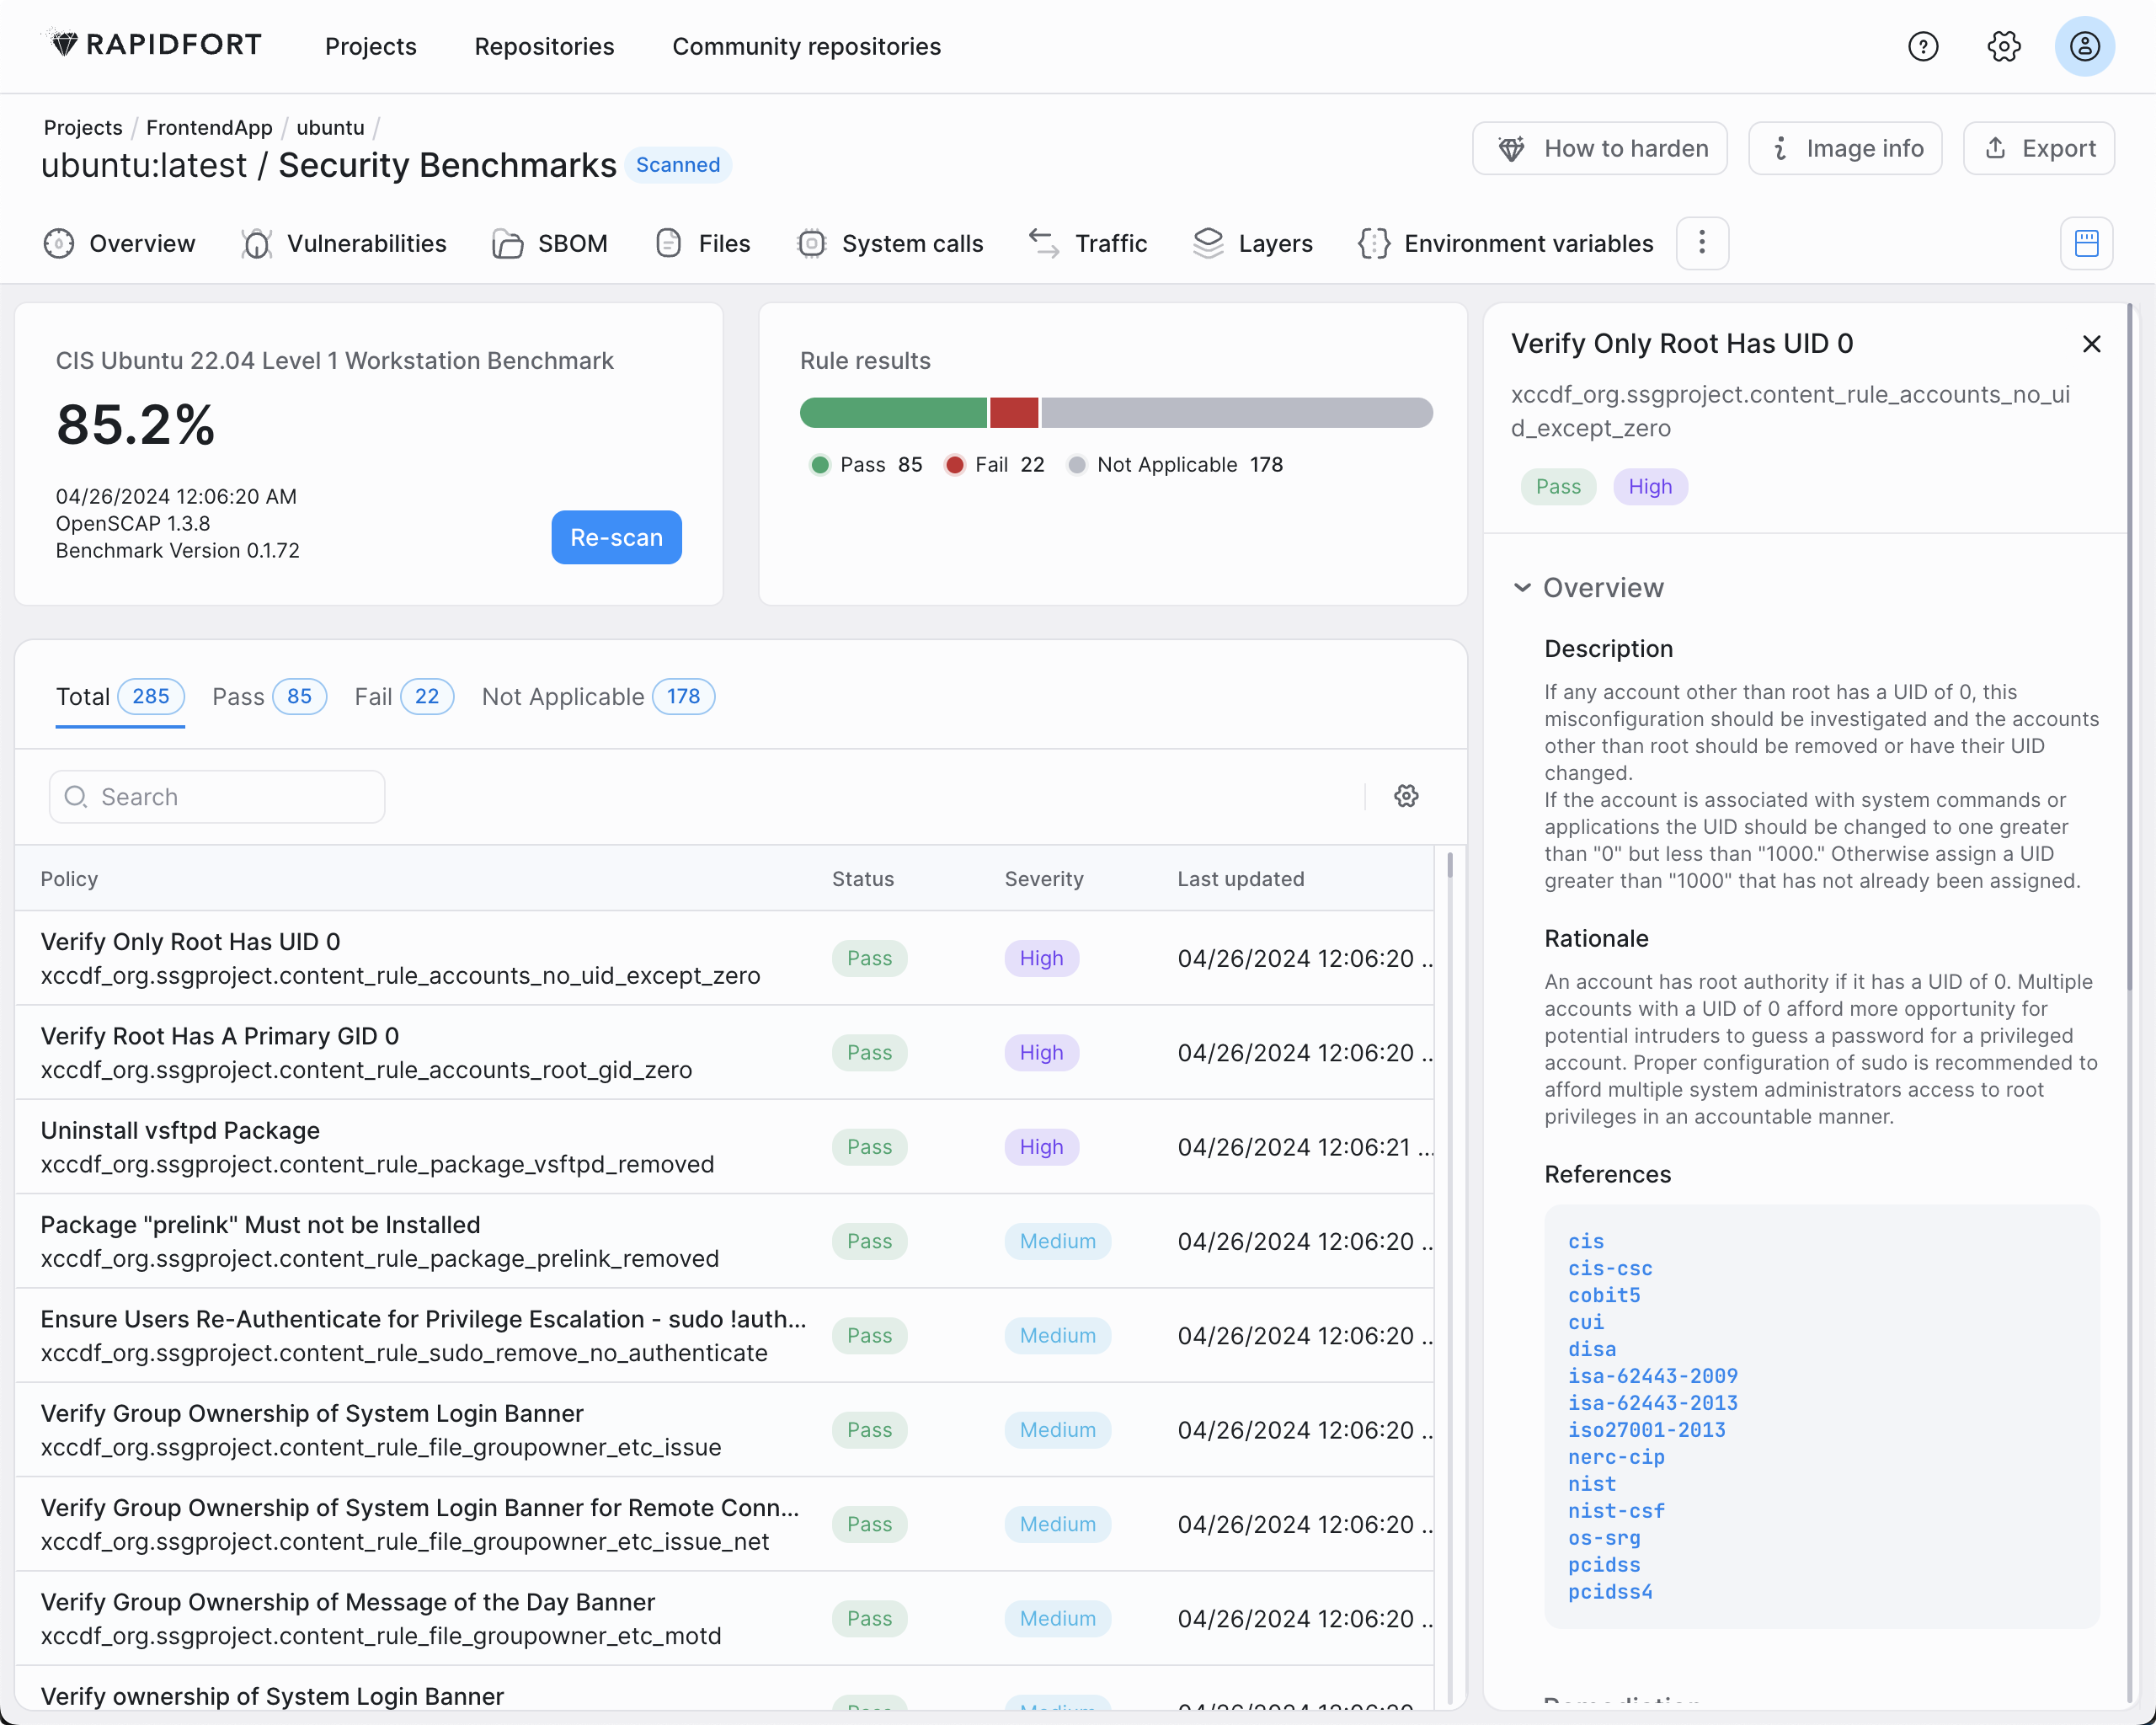This screenshot has height=1725, width=2156.
Task: Switch to the Total 285 tab
Action: point(120,697)
